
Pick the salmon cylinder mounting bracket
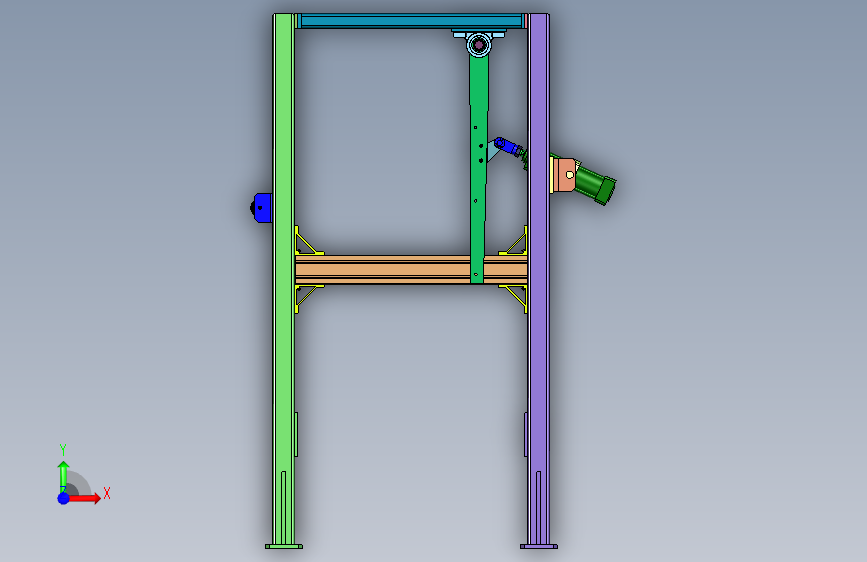[x=563, y=175]
